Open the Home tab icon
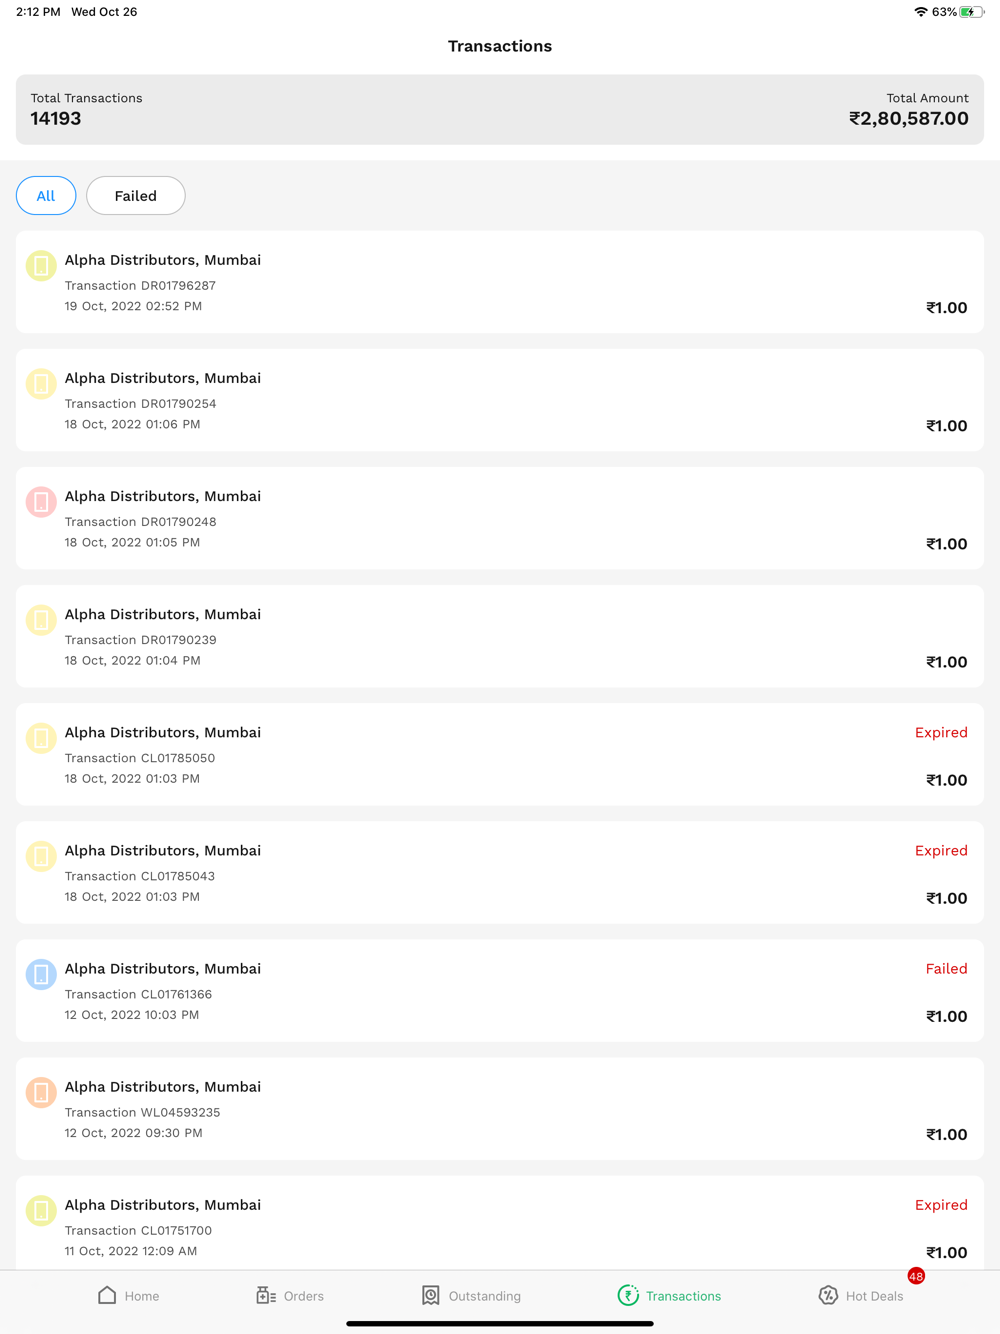Viewport: 1000px width, 1334px height. click(x=107, y=1295)
